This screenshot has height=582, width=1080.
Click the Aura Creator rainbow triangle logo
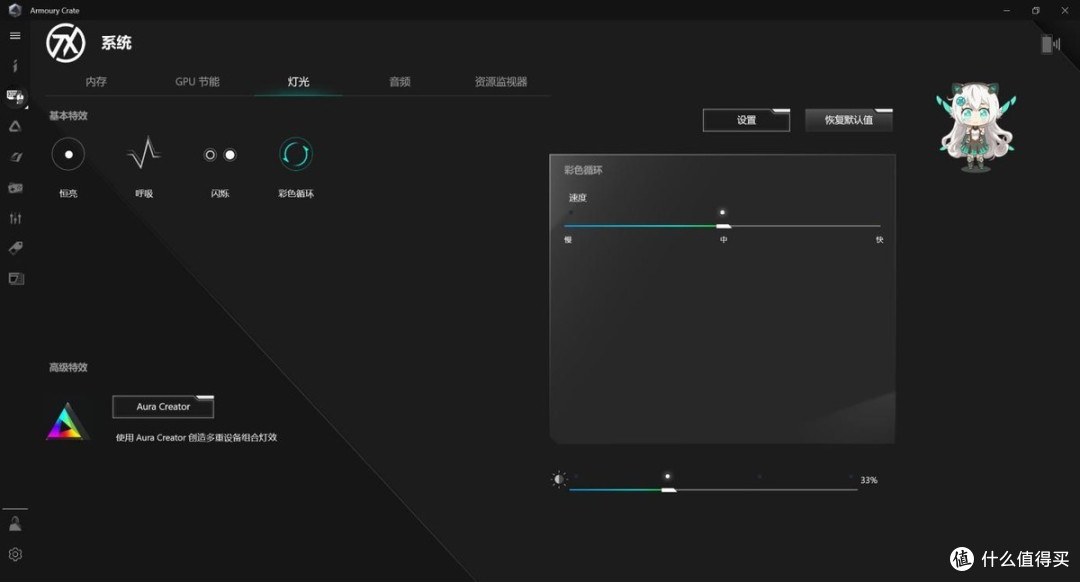68,421
